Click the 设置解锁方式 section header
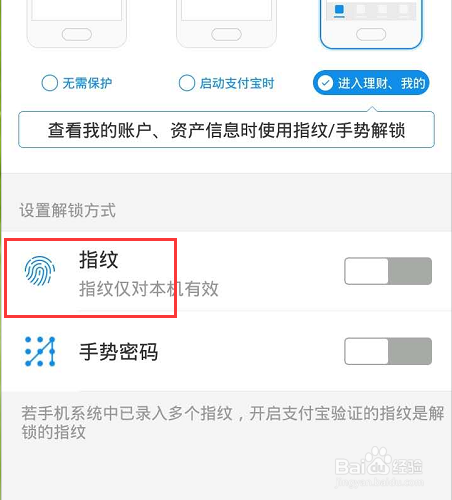The width and height of the screenshot is (452, 500). [67, 210]
